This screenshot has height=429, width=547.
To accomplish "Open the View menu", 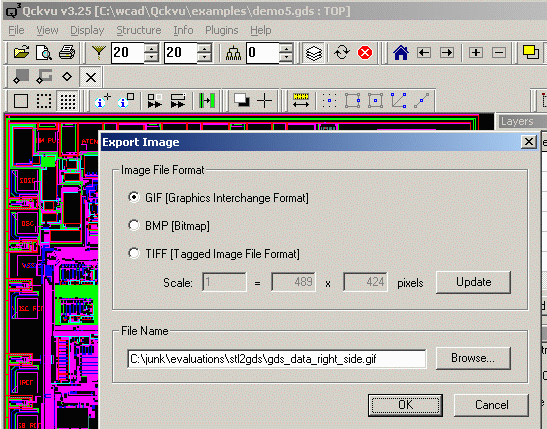I will (47, 30).
